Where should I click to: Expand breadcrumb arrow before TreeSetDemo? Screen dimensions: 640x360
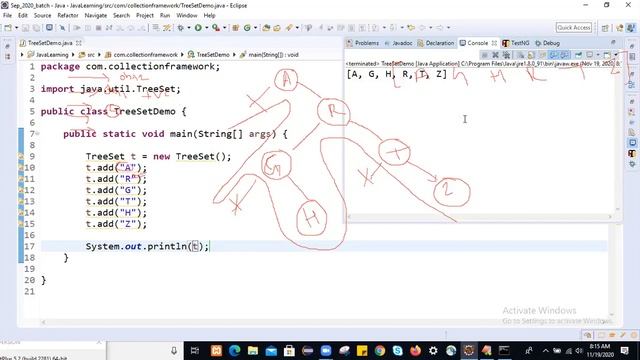pyautogui.click(x=182, y=55)
